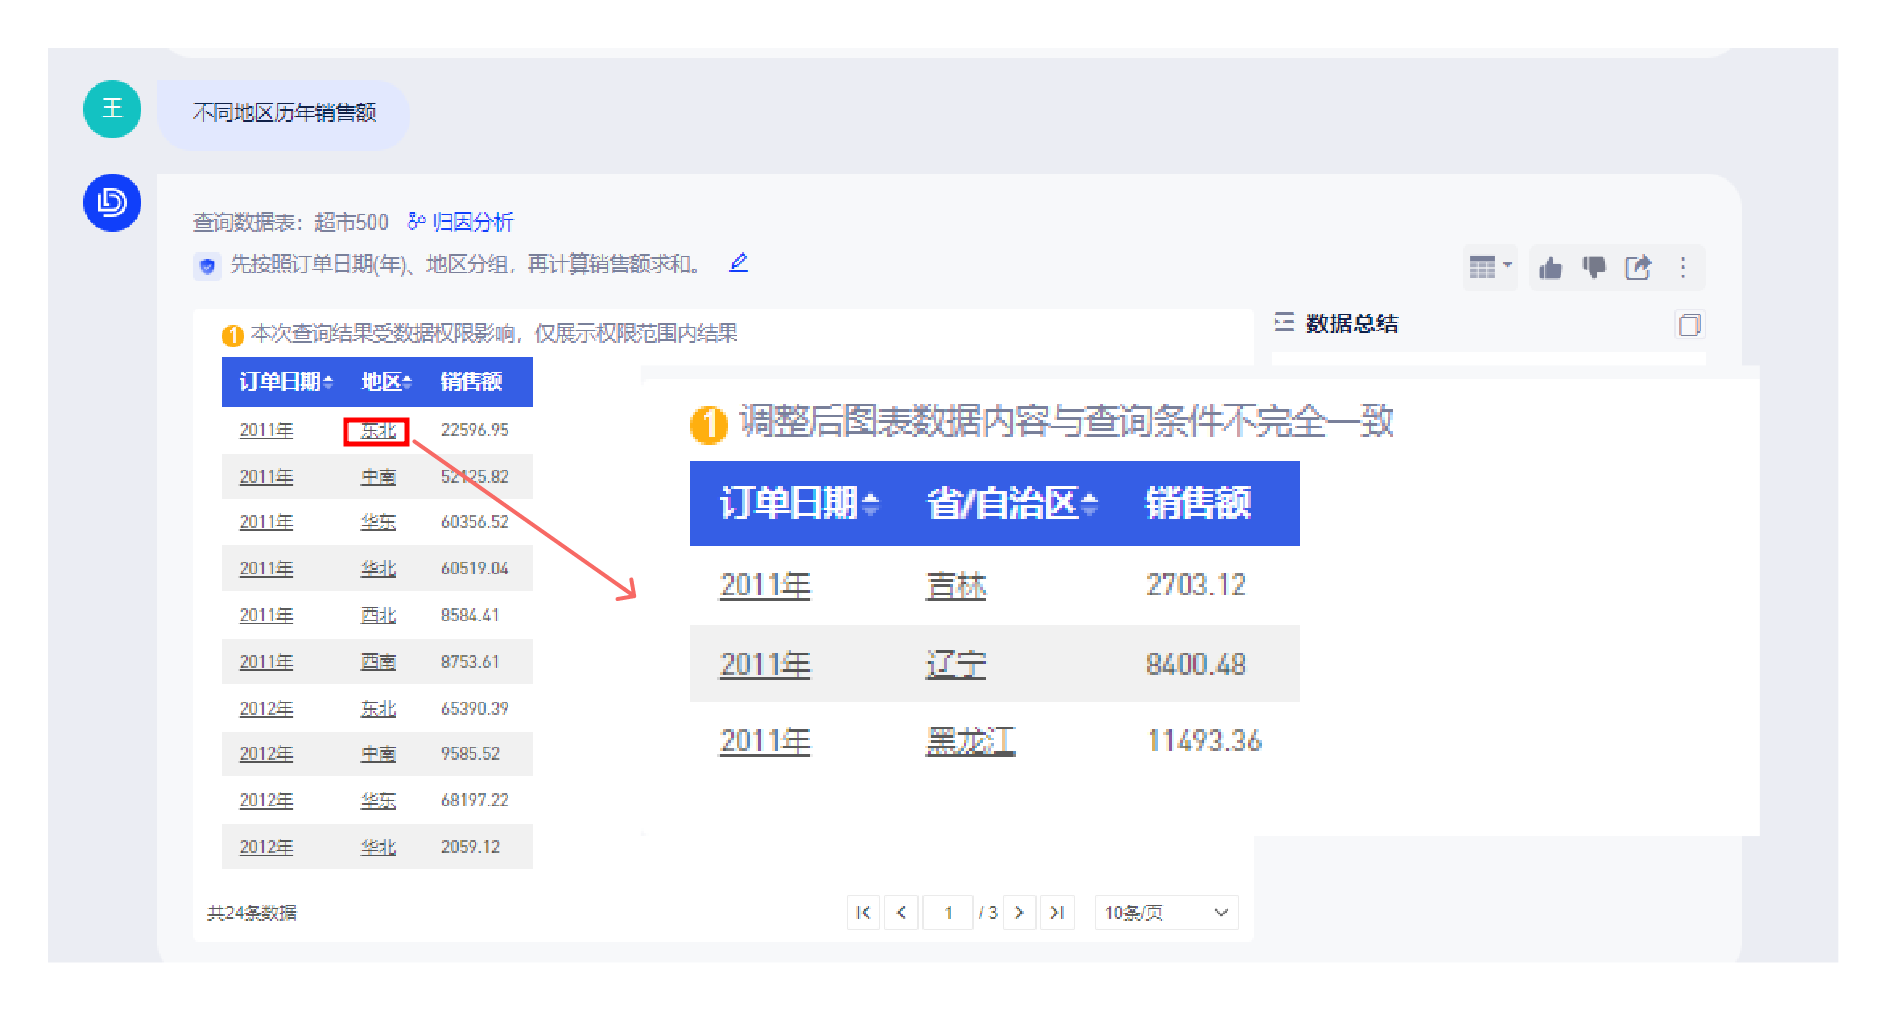Go to the first page of results
This screenshot has height=1012, width=1888.
[863, 912]
